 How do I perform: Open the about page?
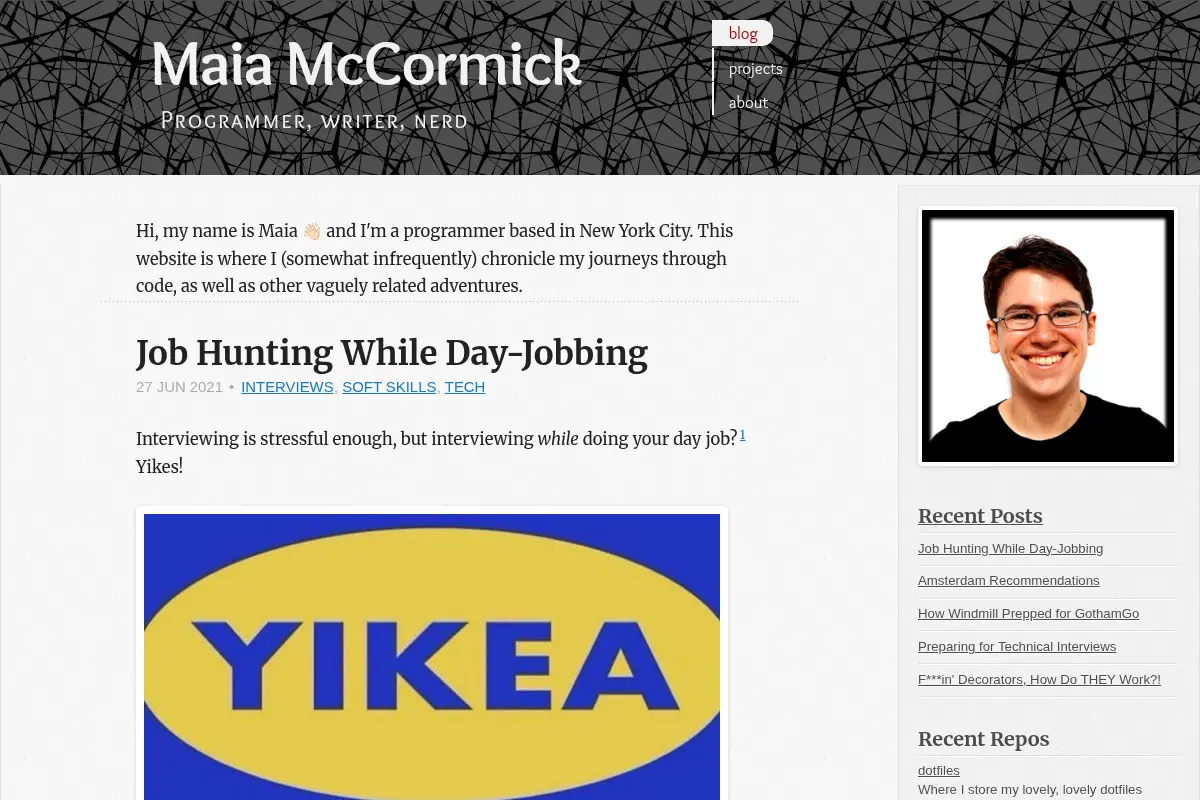pos(748,102)
